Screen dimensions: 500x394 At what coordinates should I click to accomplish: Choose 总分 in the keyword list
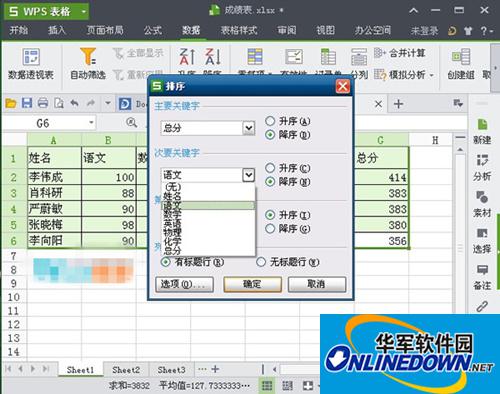pos(209,250)
